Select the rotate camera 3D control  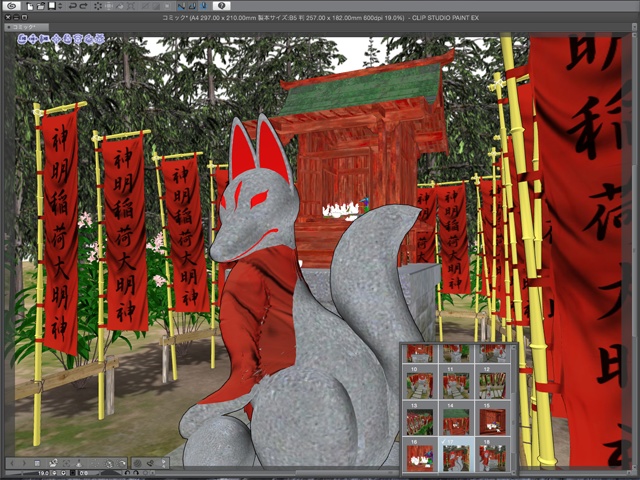[x=21, y=39]
